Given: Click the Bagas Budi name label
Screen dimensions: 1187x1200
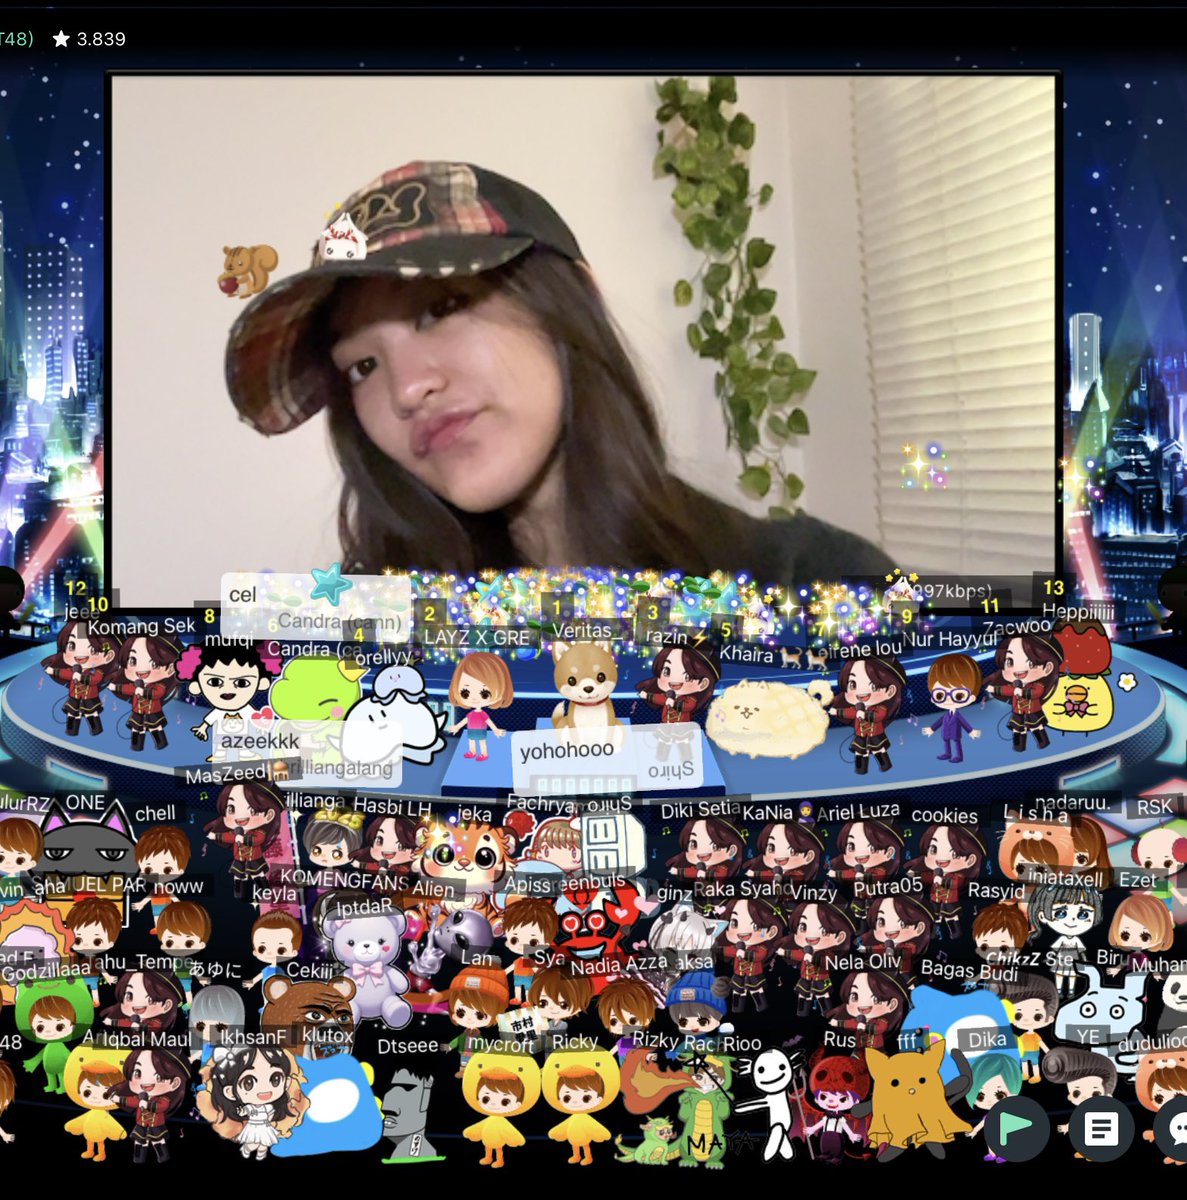Looking at the screenshot, I should tap(969, 969).
